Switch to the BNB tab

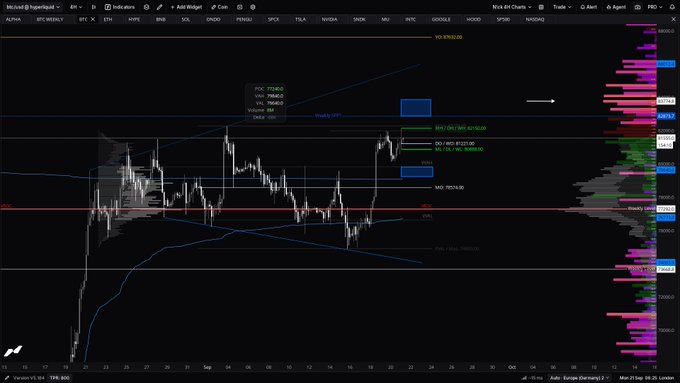[160, 20]
